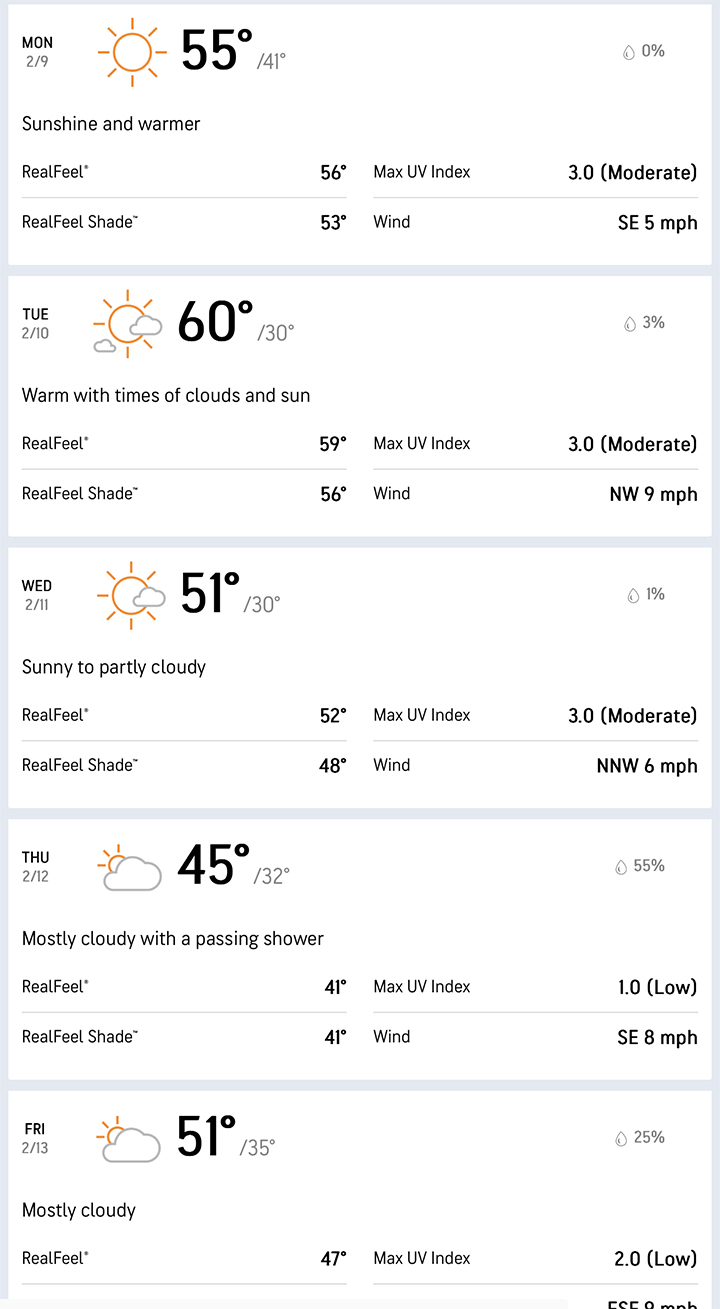Viewport: 720px width, 1309px height.
Task: Click the raindrop icon beside 0% precipitation
Action: [x=629, y=52]
